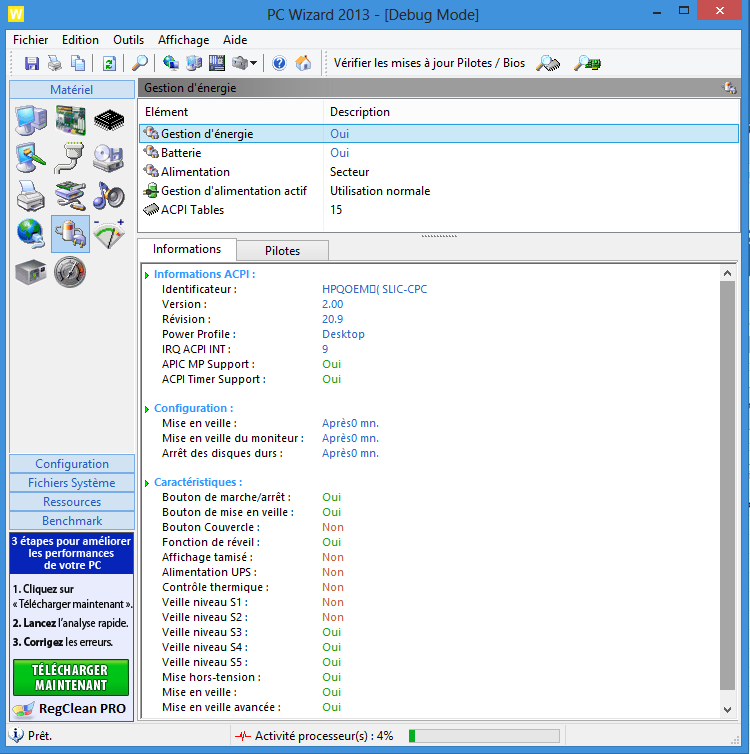Select the Drives disk icon

pos(109,158)
